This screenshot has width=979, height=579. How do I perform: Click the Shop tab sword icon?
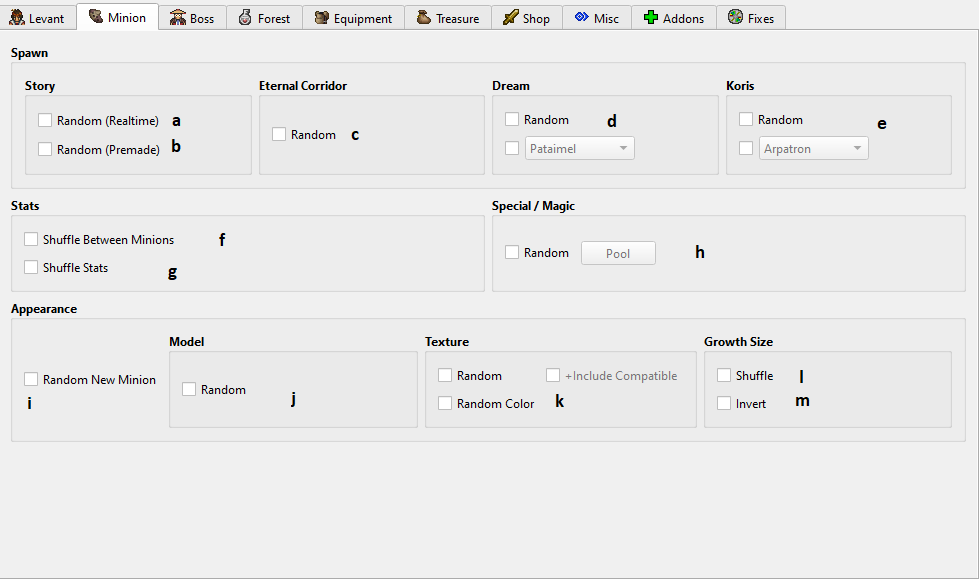click(511, 17)
